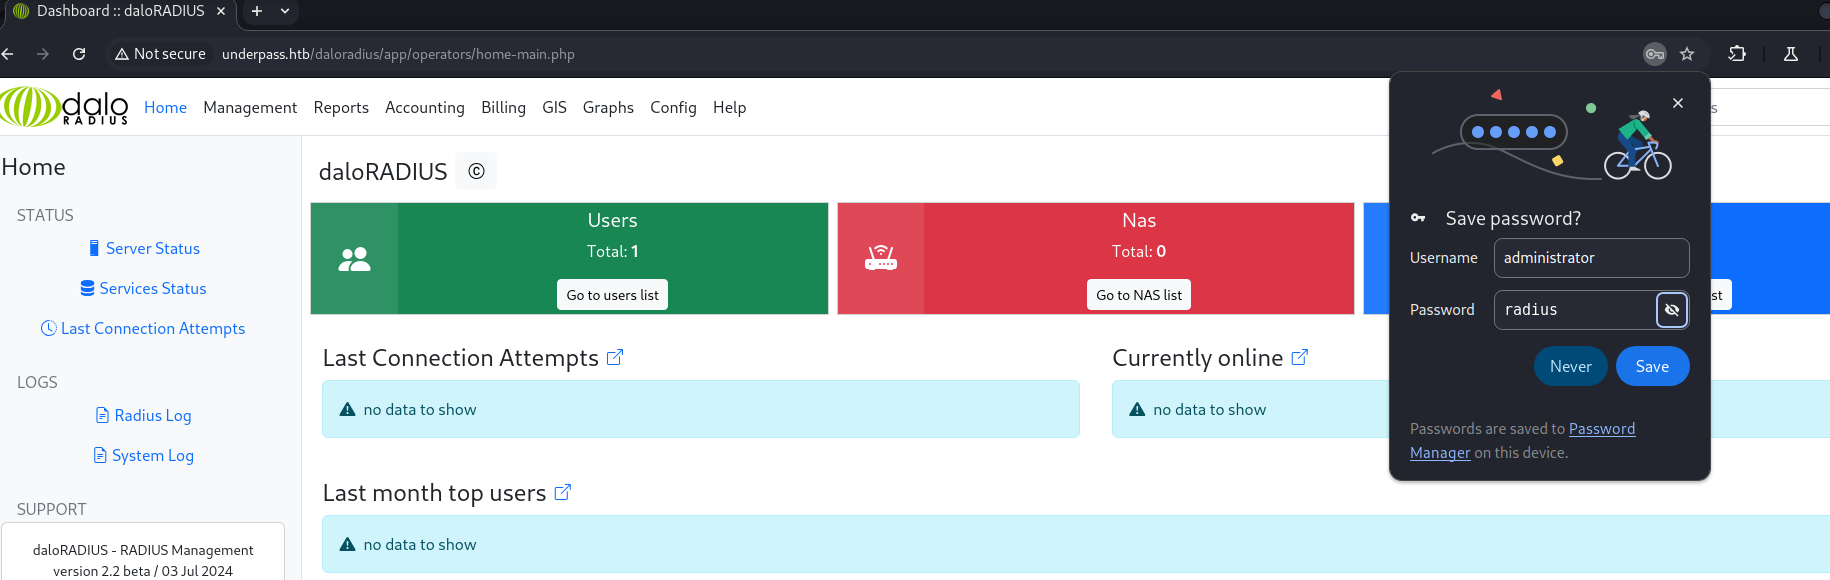The image size is (1830, 580).
Task: Open the Home menu
Action: [x=165, y=107]
